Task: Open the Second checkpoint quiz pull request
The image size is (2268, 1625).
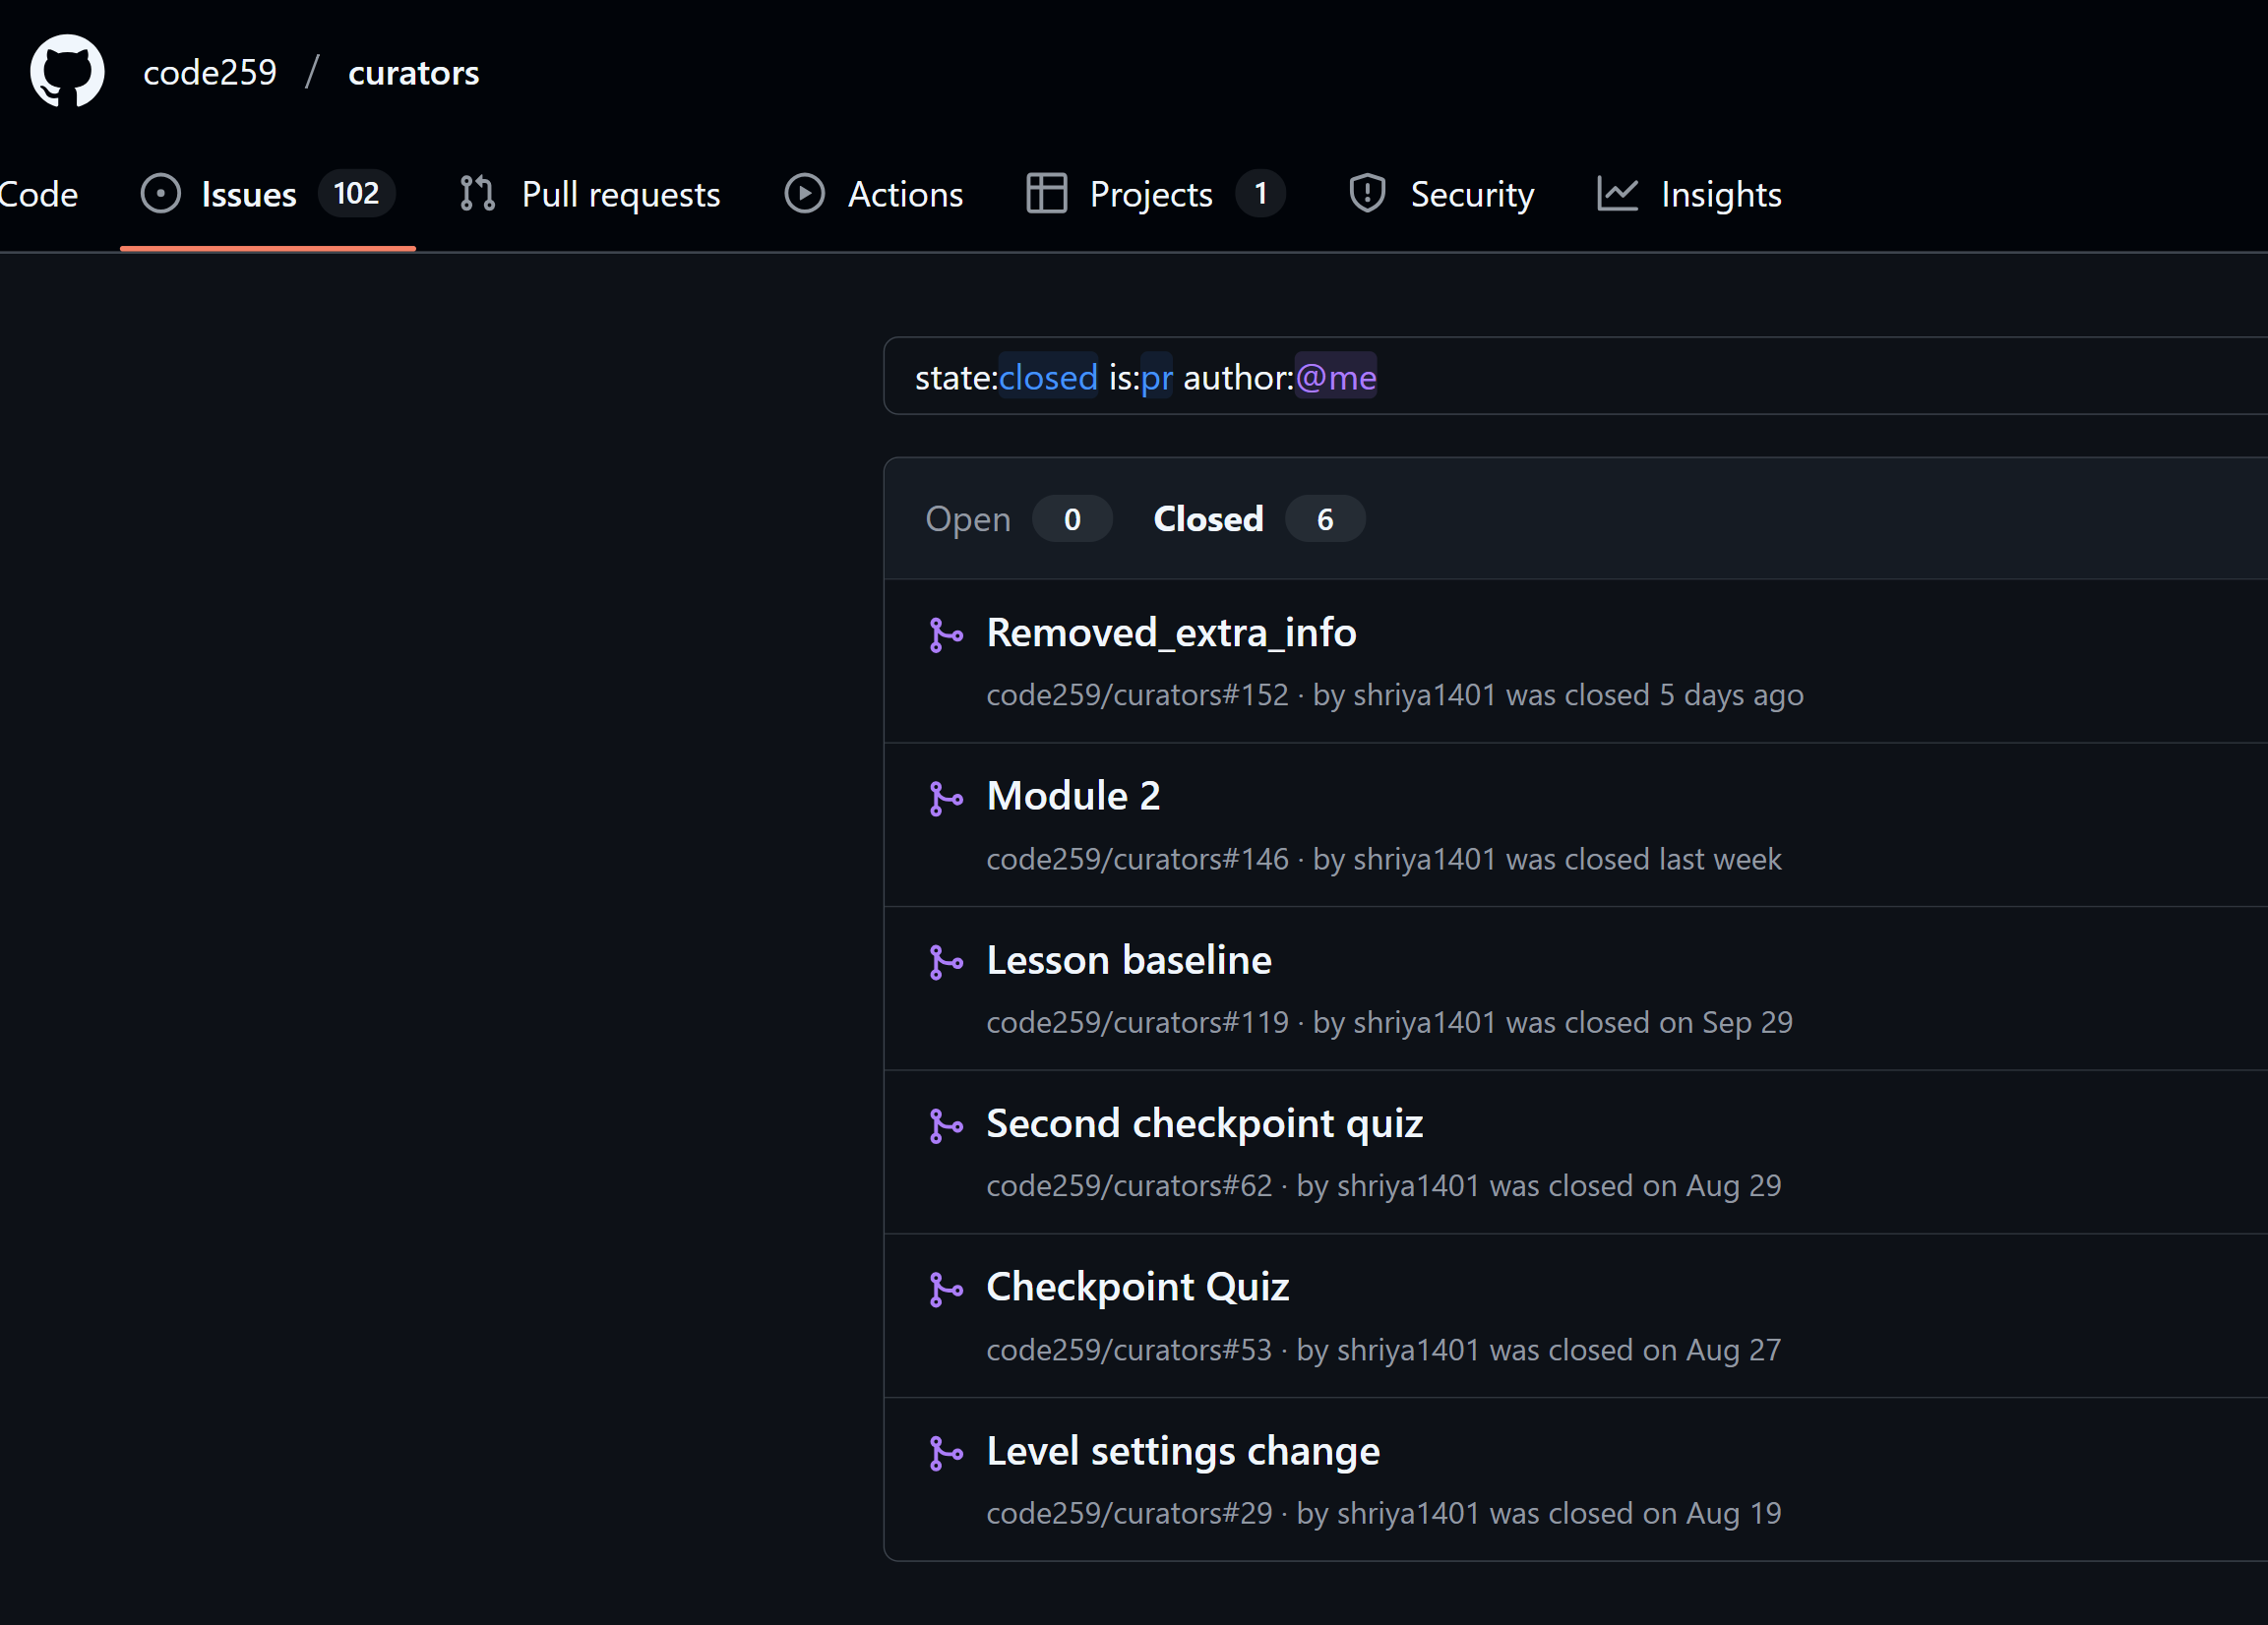Action: click(1204, 1123)
